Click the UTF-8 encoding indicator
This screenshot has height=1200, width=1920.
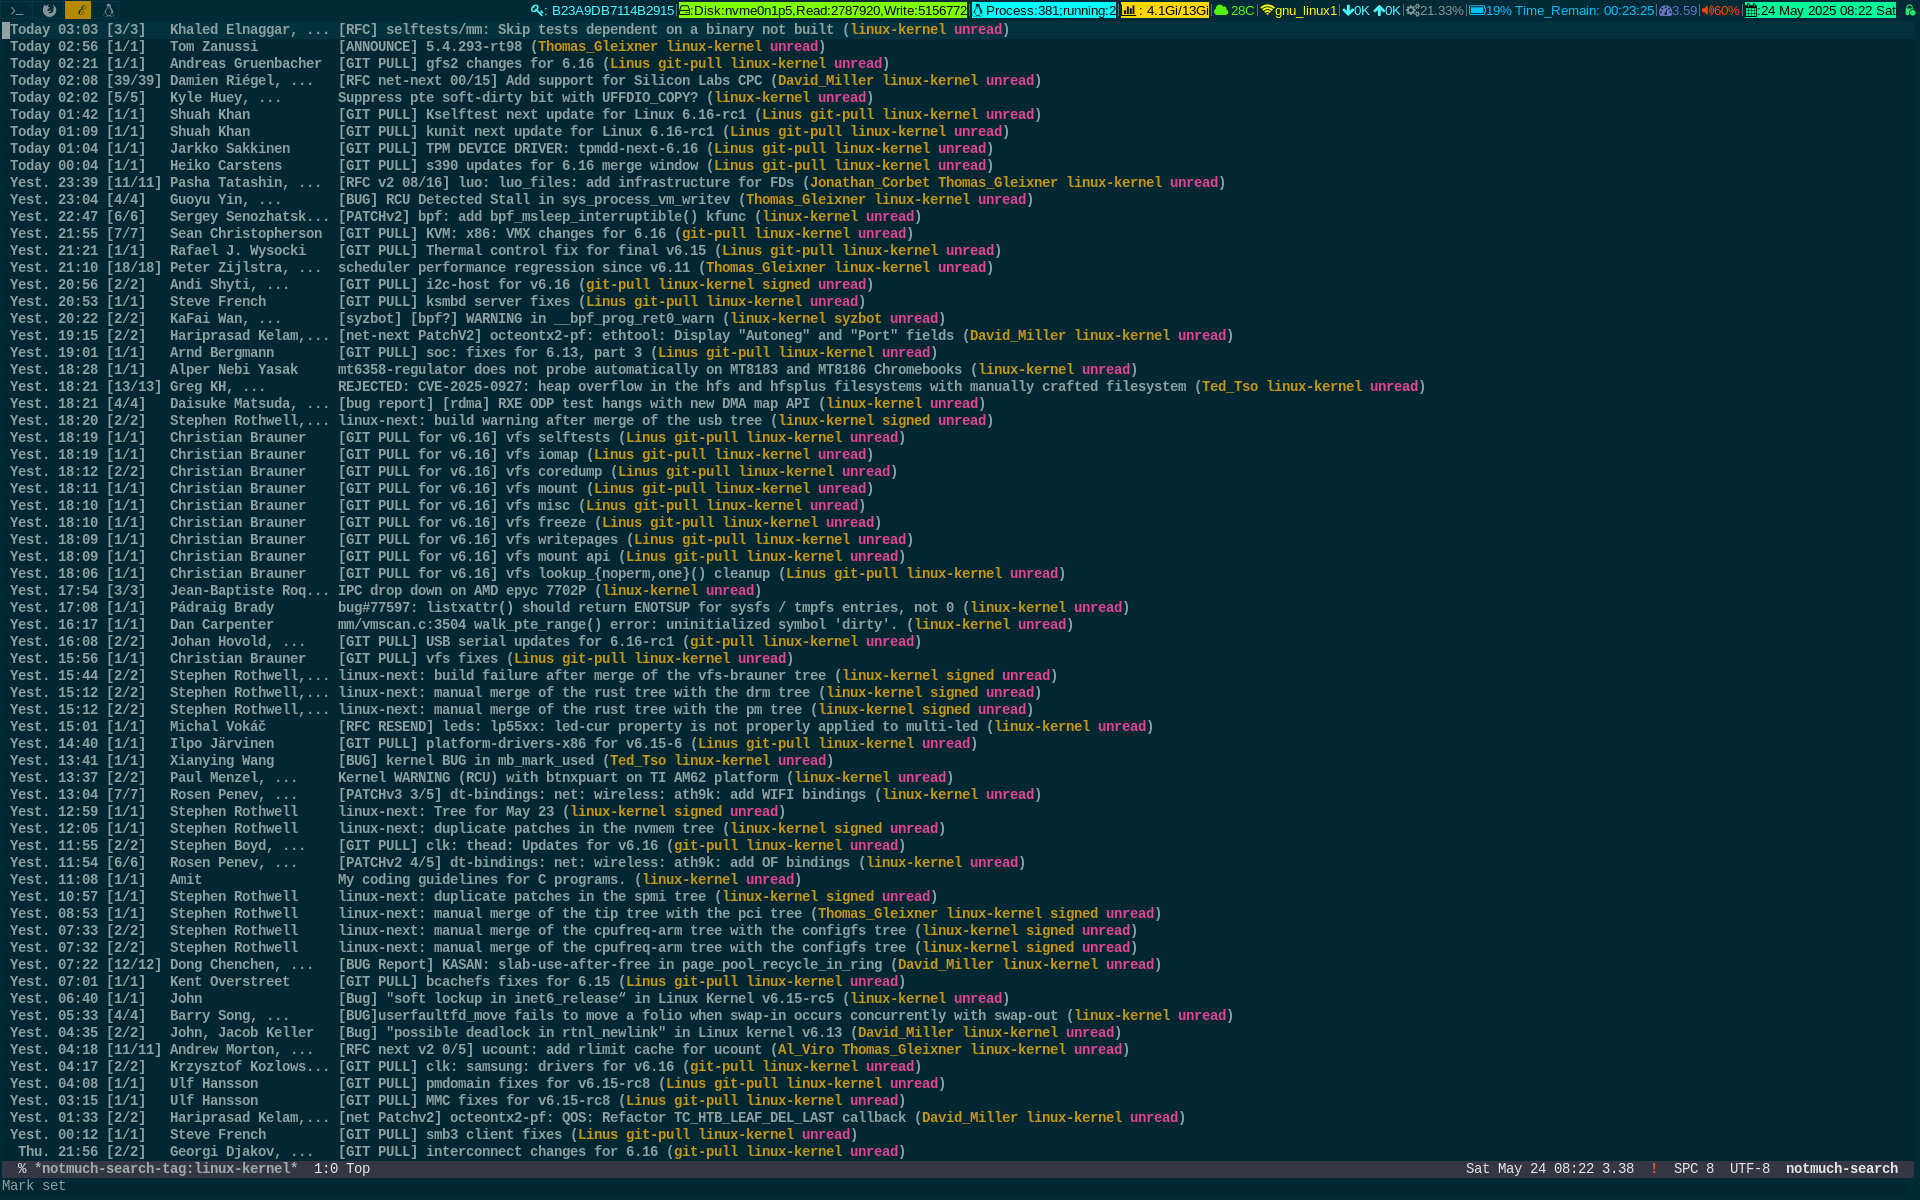(x=1749, y=1168)
